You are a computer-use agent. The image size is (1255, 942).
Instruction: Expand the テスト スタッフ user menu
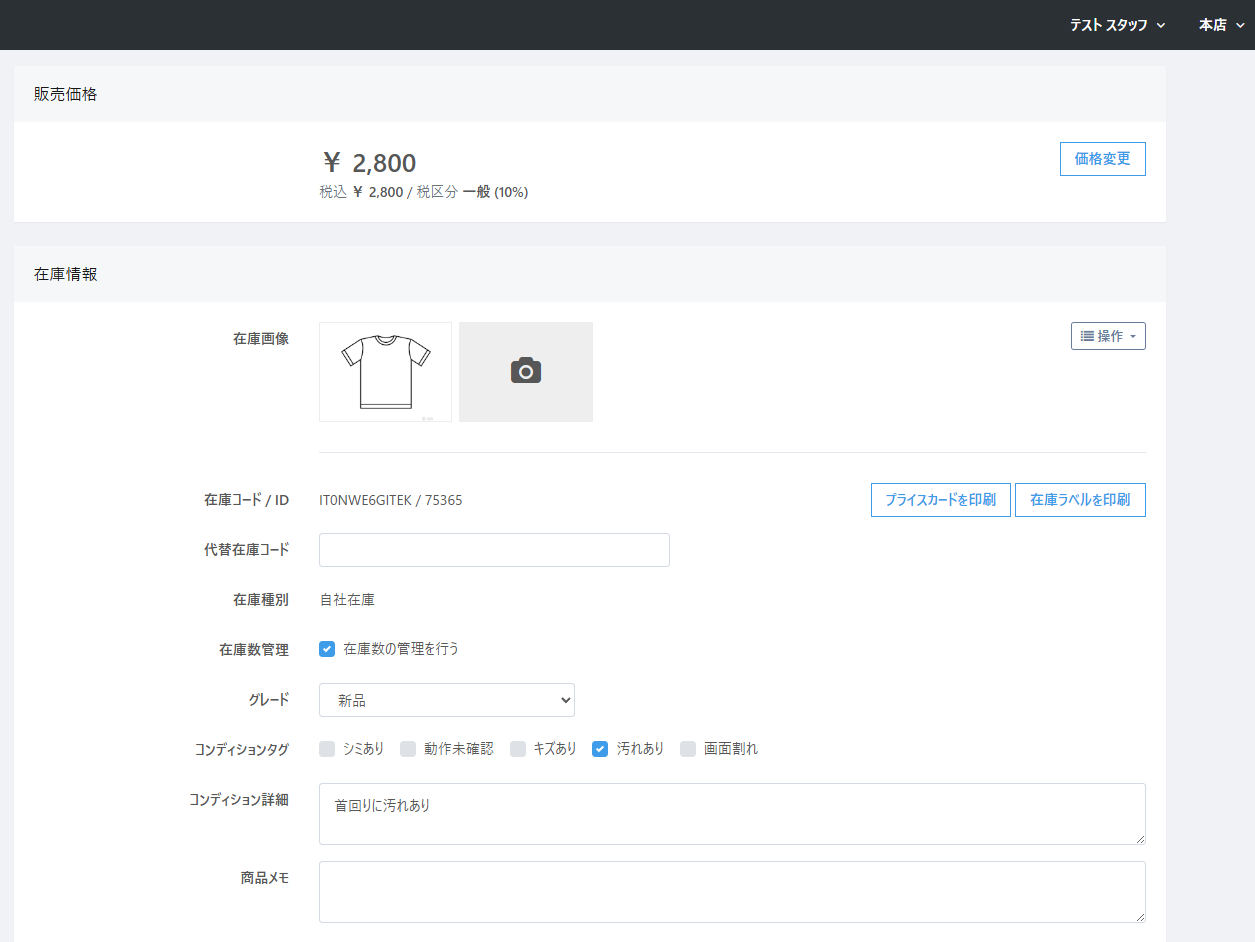[x=1117, y=25]
